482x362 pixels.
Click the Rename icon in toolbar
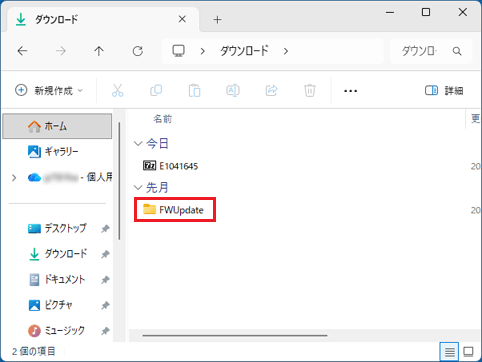tap(233, 90)
